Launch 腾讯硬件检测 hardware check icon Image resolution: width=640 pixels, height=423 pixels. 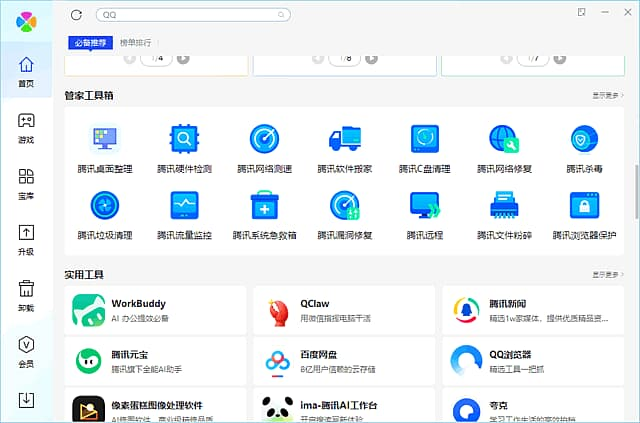point(184,138)
